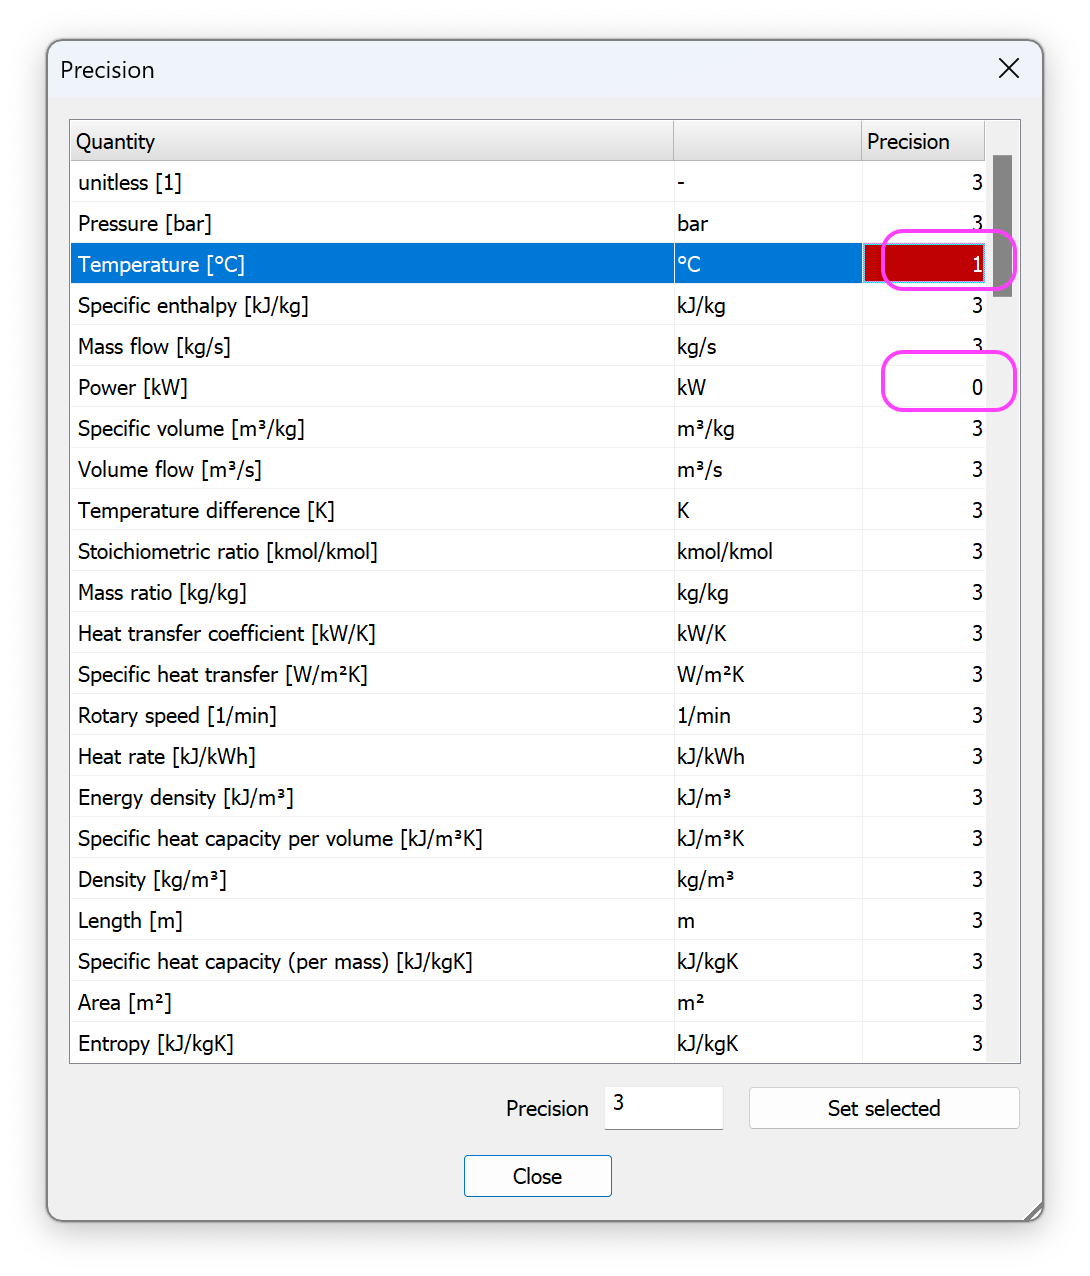The height and width of the screenshot is (1276, 1090).
Task: Click the W/m²K unit cell
Action: click(768, 674)
